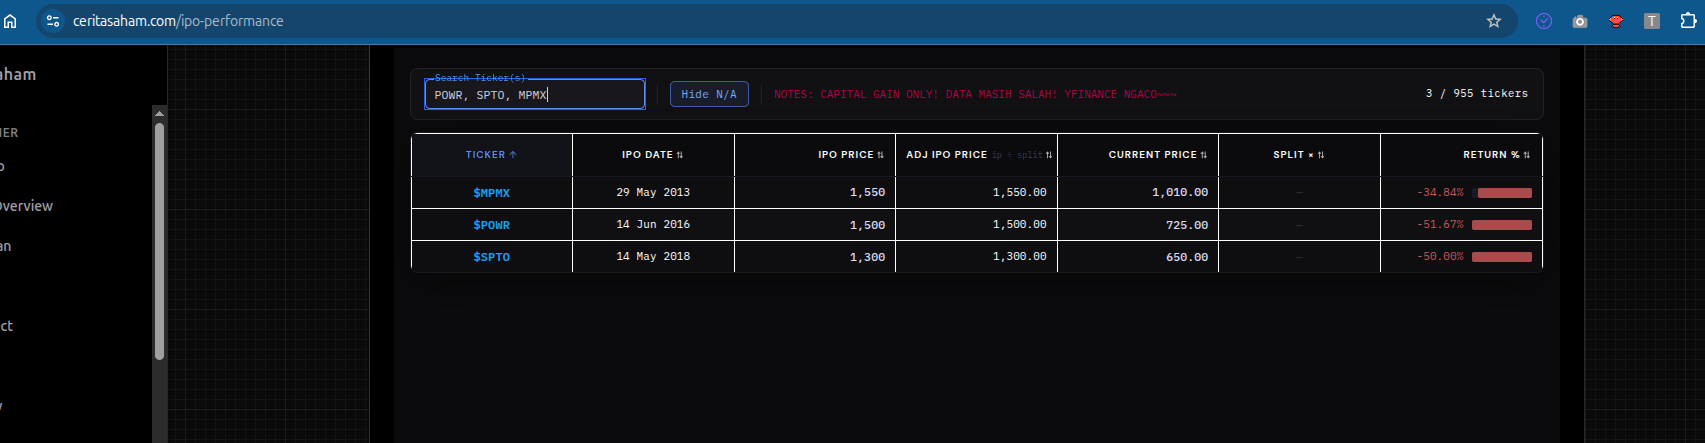Click into the Search Ticker(s) field
Viewport: 1705px width, 443px height.
[534, 95]
